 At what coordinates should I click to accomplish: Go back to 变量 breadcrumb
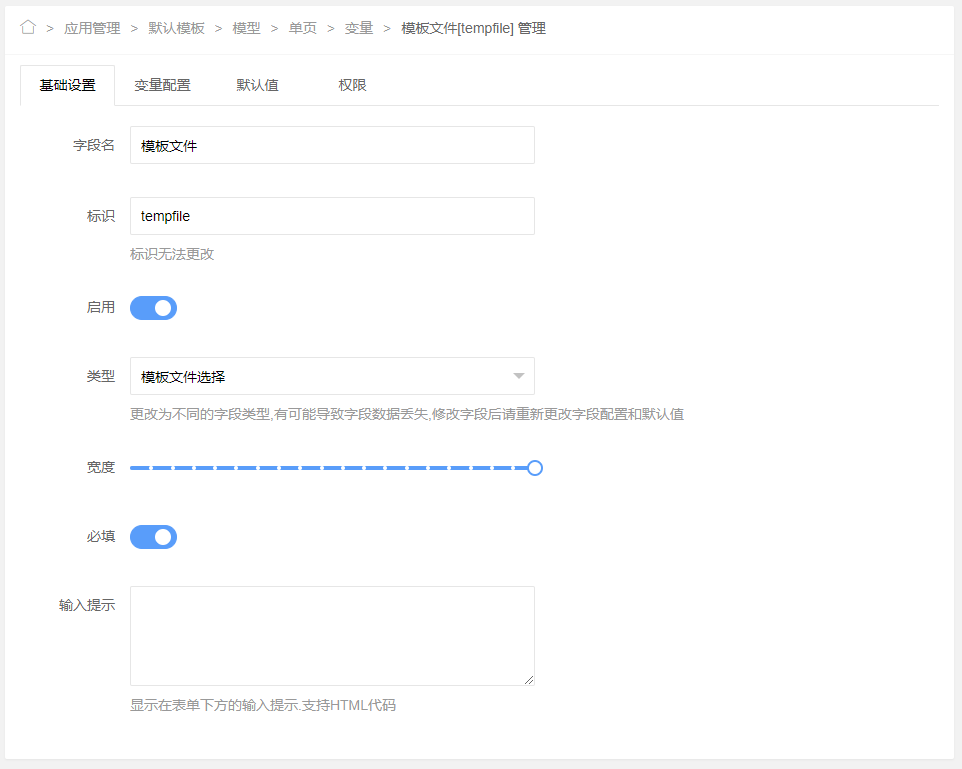358,29
